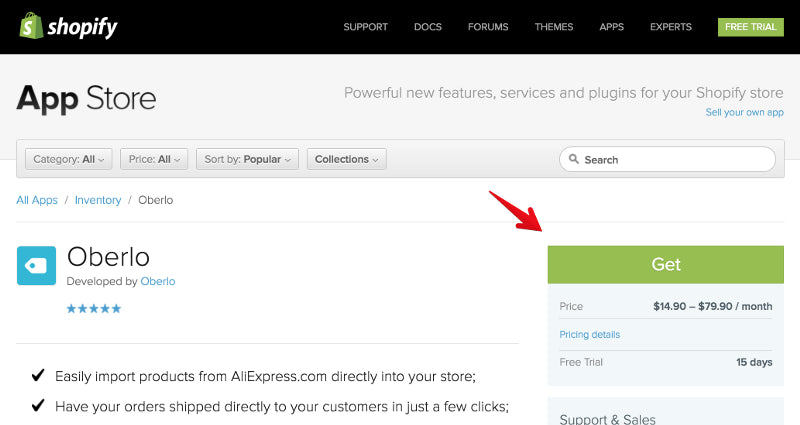The width and height of the screenshot is (800, 425).
Task: Click the five-star rating
Action: pos(94,308)
